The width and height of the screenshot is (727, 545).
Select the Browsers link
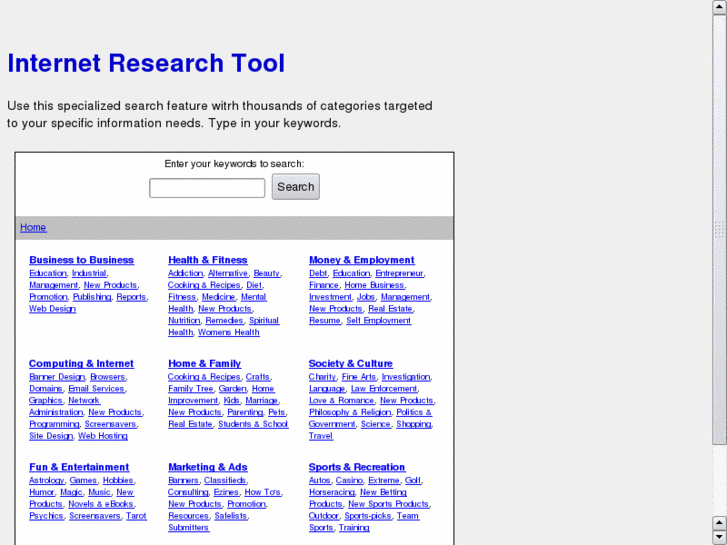pos(108,377)
